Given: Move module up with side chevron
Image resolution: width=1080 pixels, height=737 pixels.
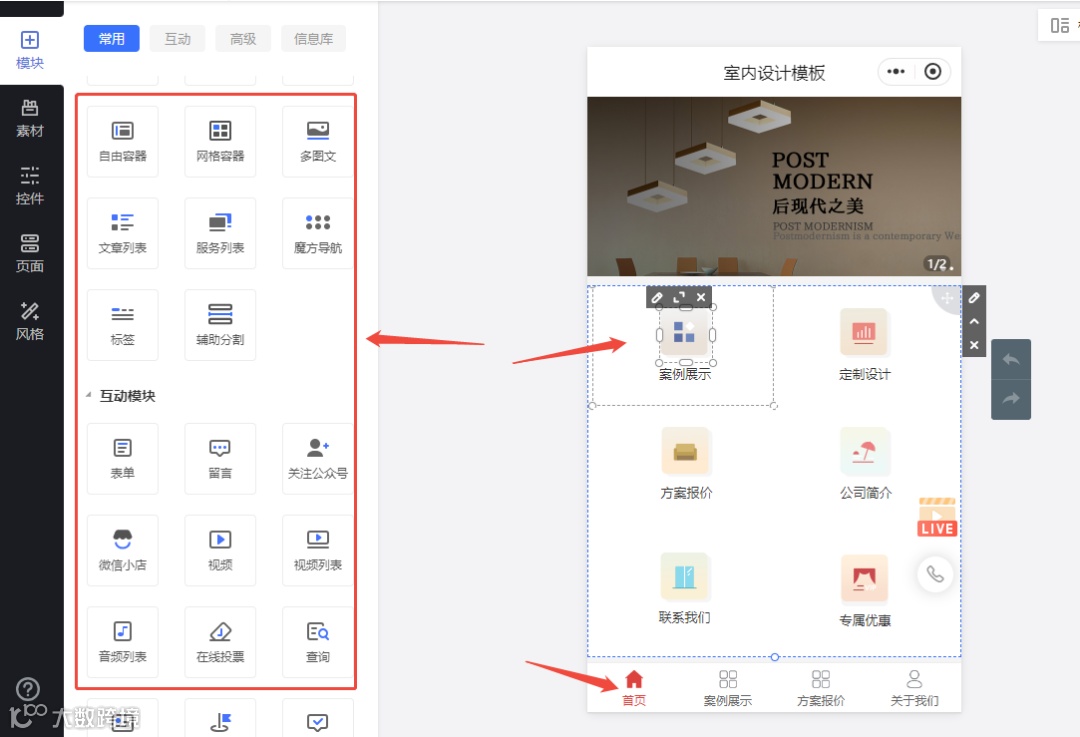Looking at the screenshot, I should click(x=974, y=321).
